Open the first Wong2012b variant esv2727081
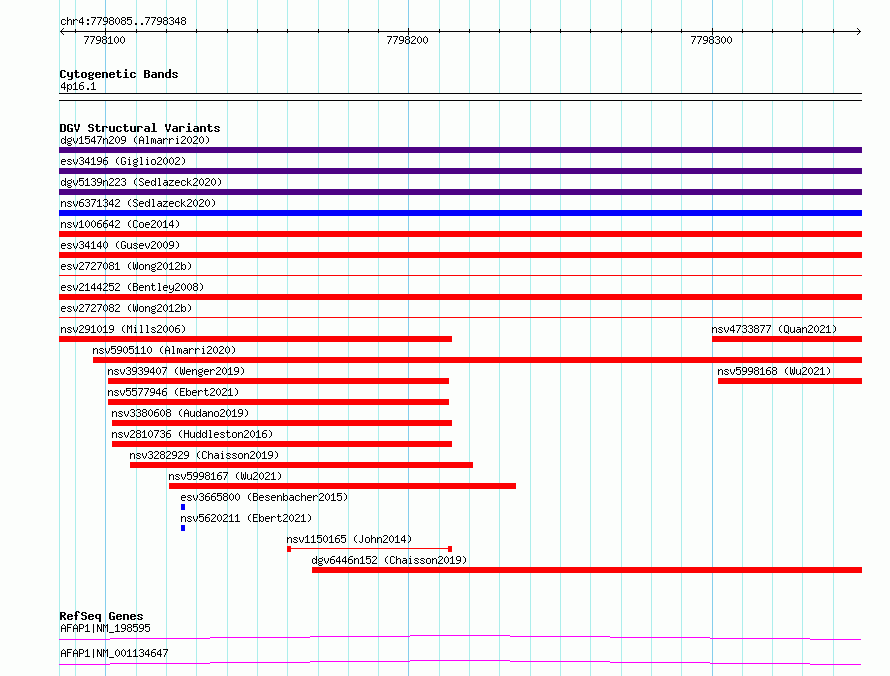 coord(126,266)
